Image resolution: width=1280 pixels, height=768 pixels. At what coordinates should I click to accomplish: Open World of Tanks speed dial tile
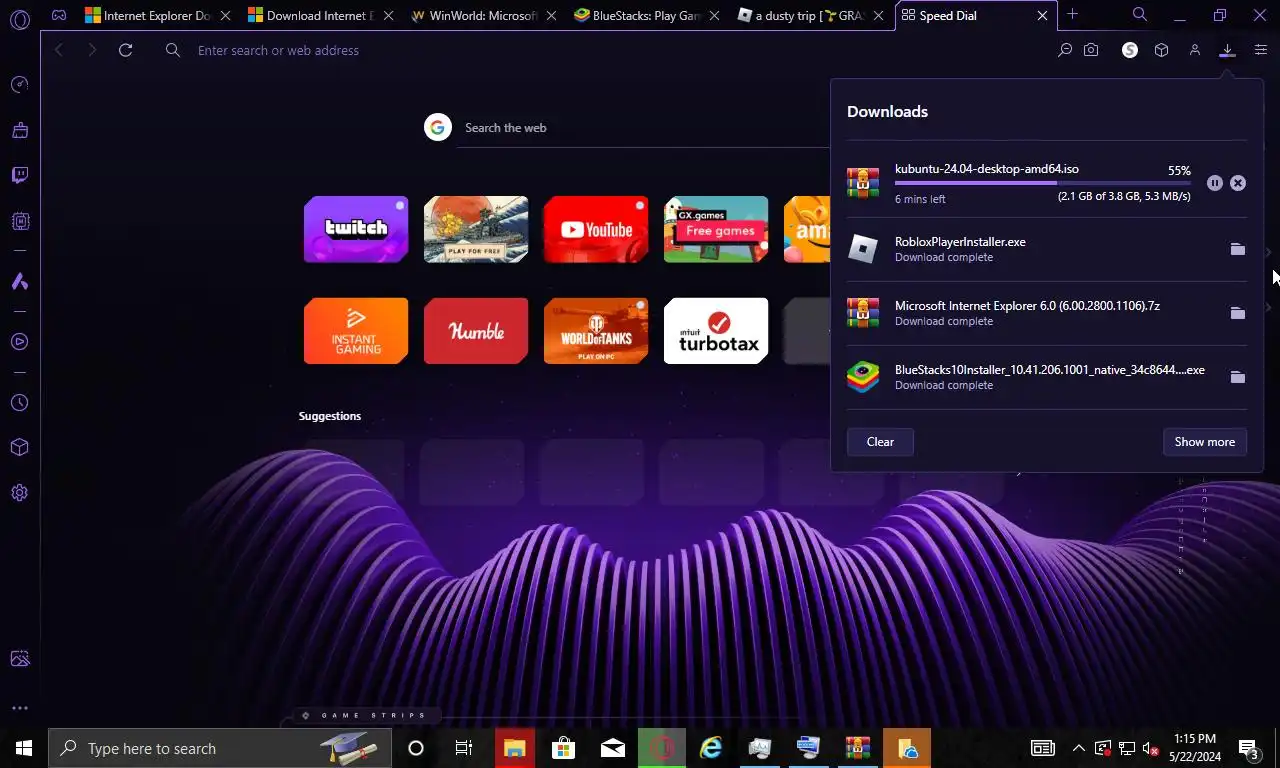pyautogui.click(x=596, y=331)
